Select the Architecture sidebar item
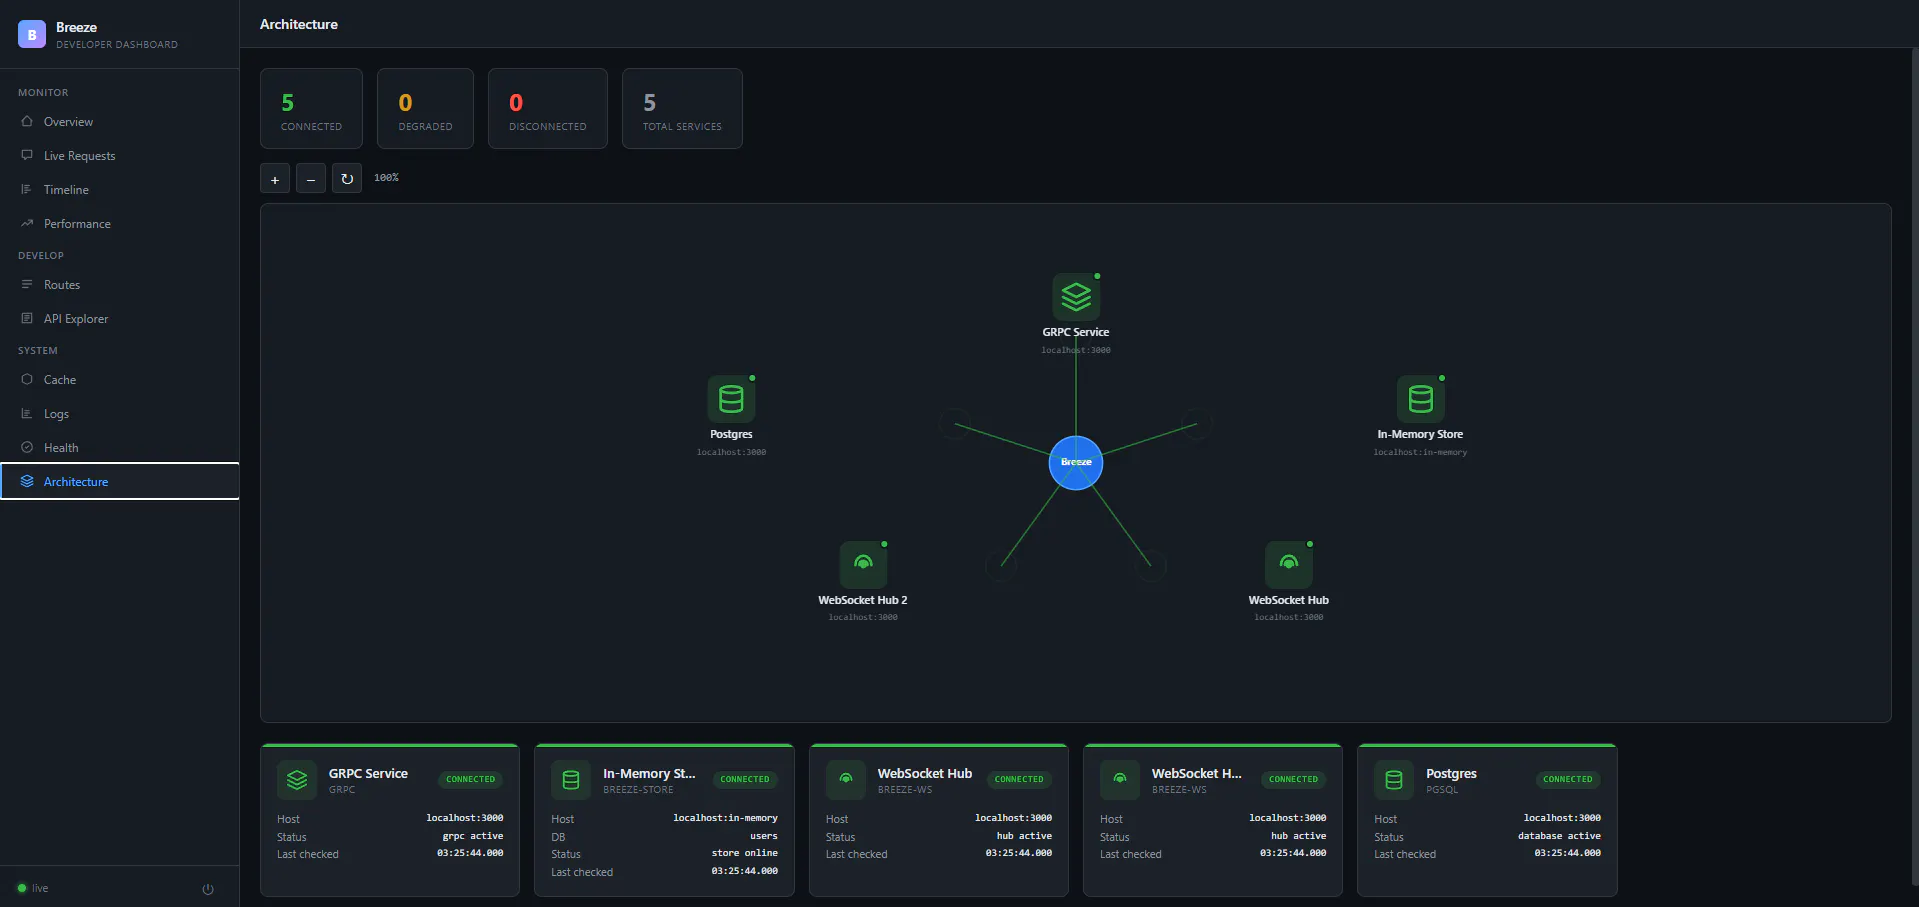This screenshot has width=1919, height=907. [x=120, y=481]
